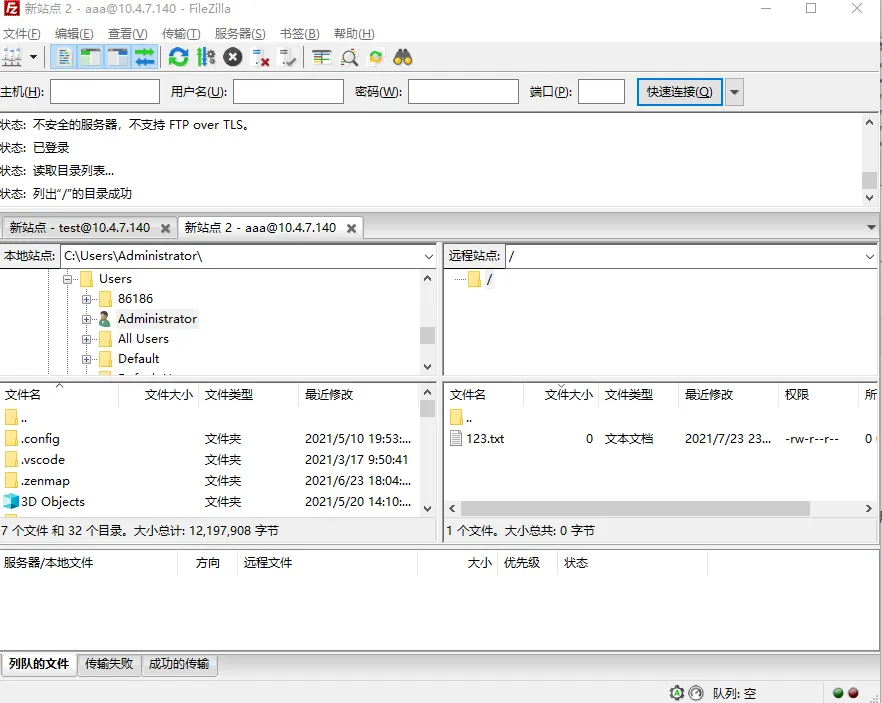Open remote site path dropdown
The image size is (882, 703).
[870, 256]
